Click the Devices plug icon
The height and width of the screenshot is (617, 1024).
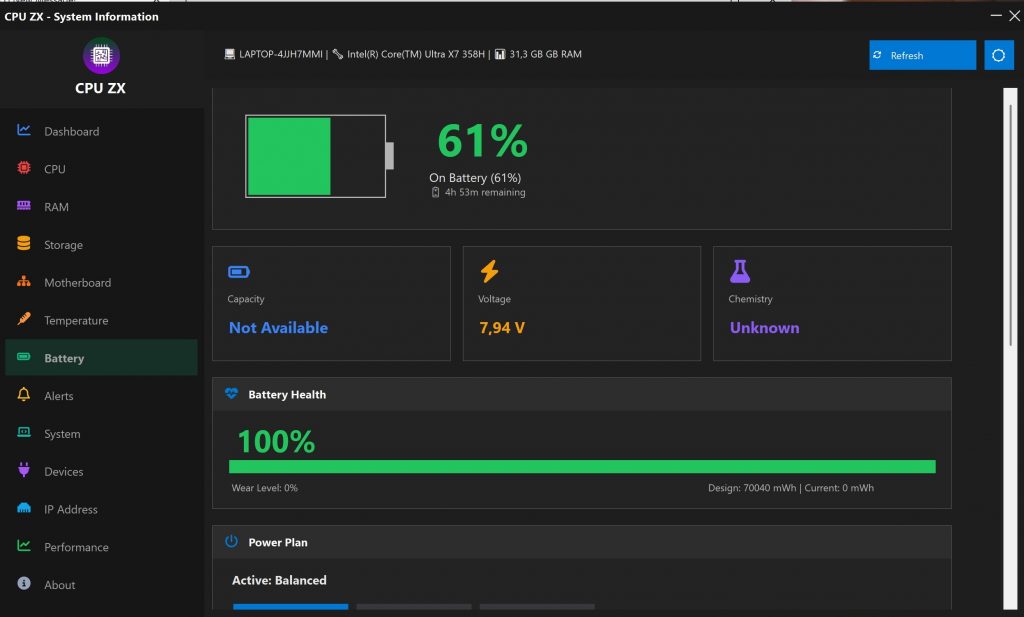pos(24,471)
